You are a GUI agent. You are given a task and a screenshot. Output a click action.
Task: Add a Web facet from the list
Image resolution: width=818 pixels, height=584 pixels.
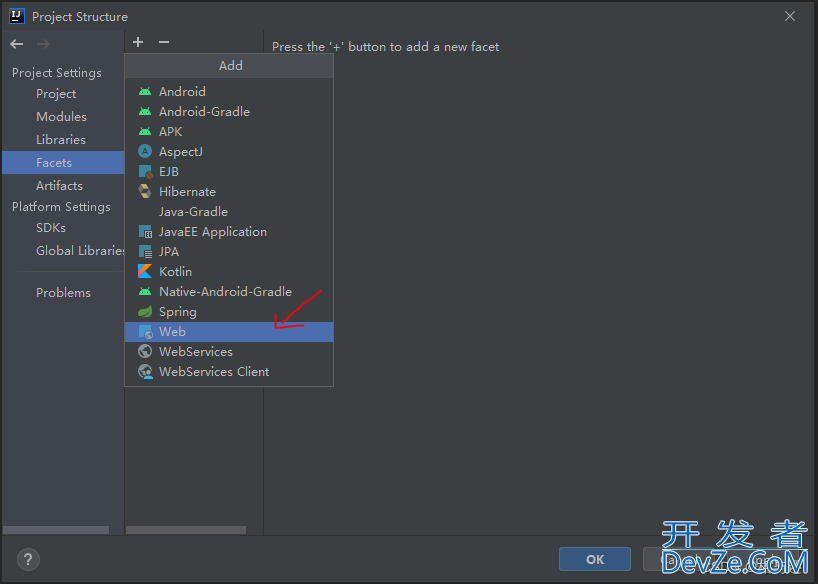(x=229, y=331)
